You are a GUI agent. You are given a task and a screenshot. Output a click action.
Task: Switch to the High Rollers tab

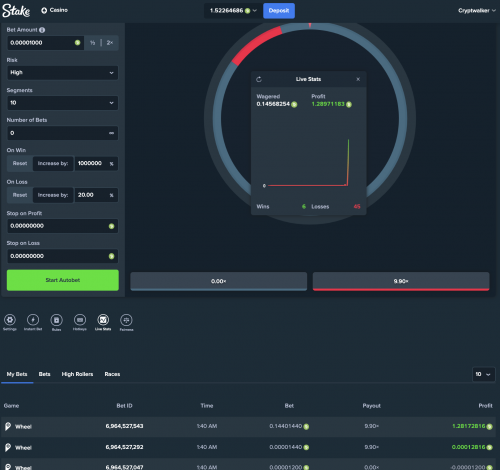[77, 374]
